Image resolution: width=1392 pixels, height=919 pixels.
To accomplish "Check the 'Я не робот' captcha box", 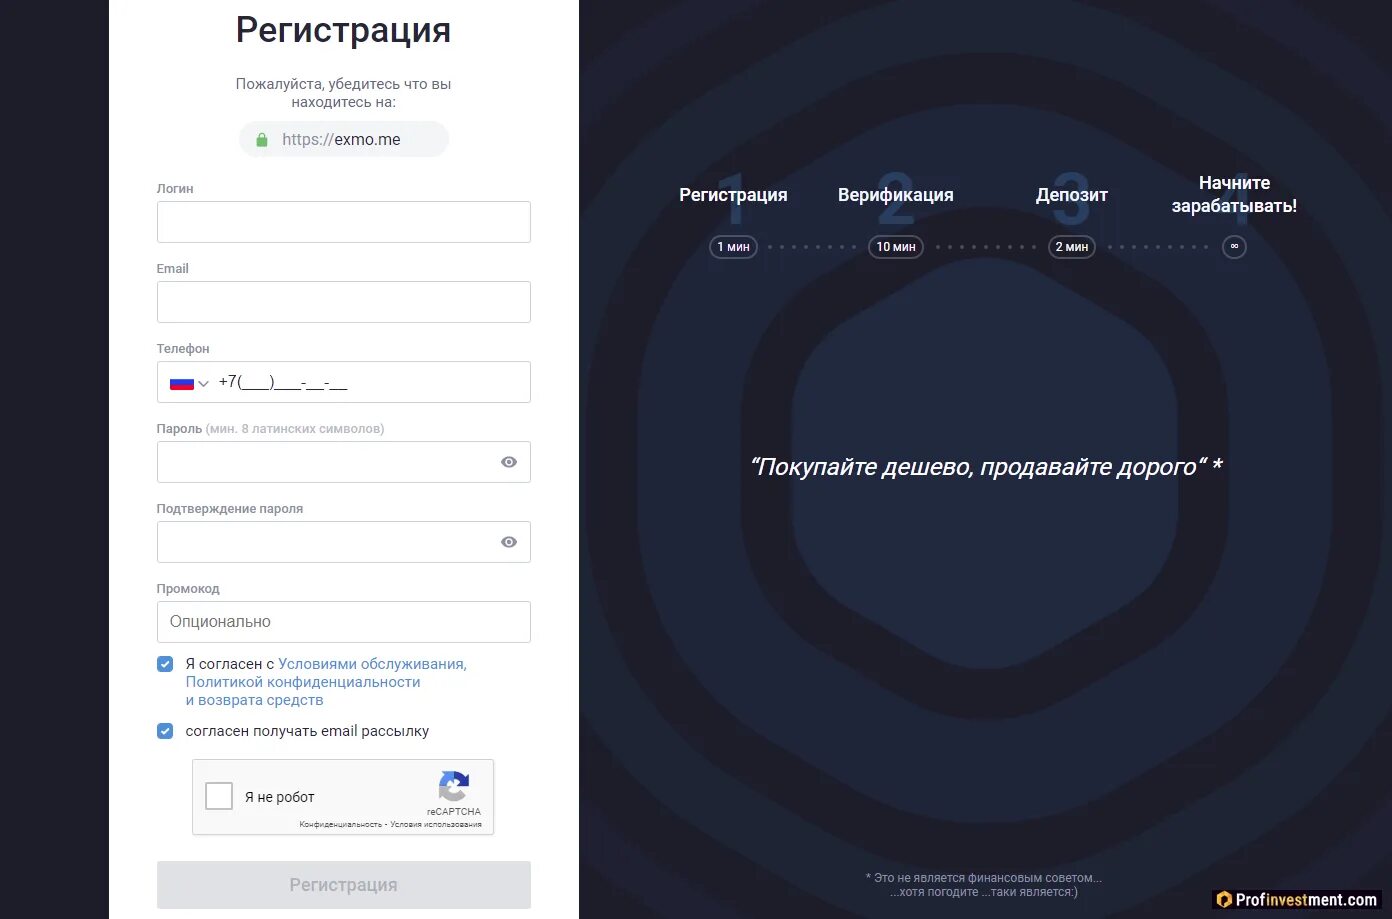I will point(219,796).
